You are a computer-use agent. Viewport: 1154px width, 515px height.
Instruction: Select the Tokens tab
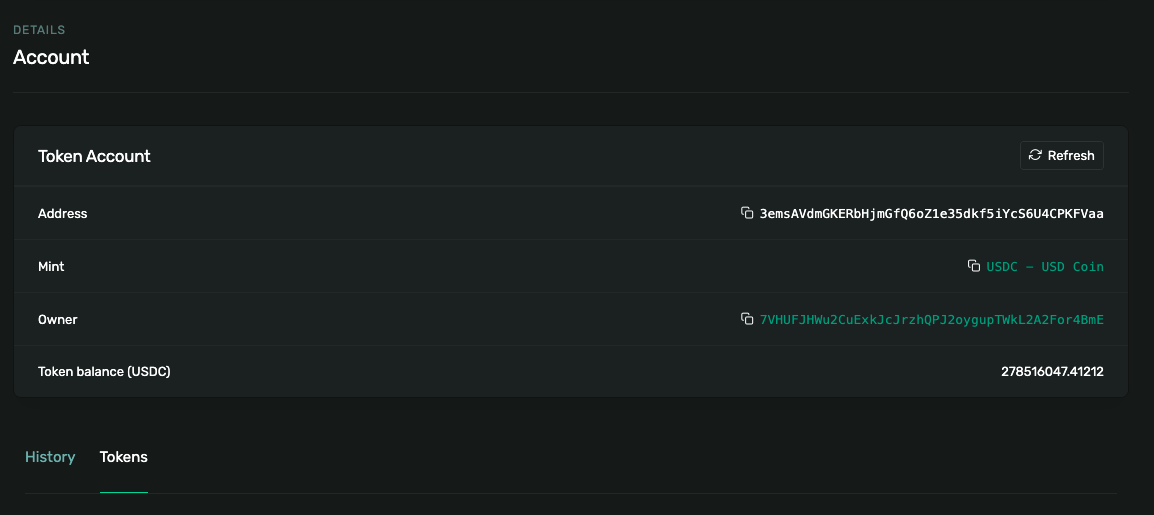[x=124, y=457]
